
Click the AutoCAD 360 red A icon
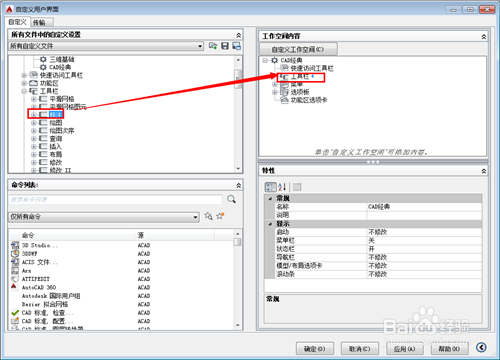14,287
